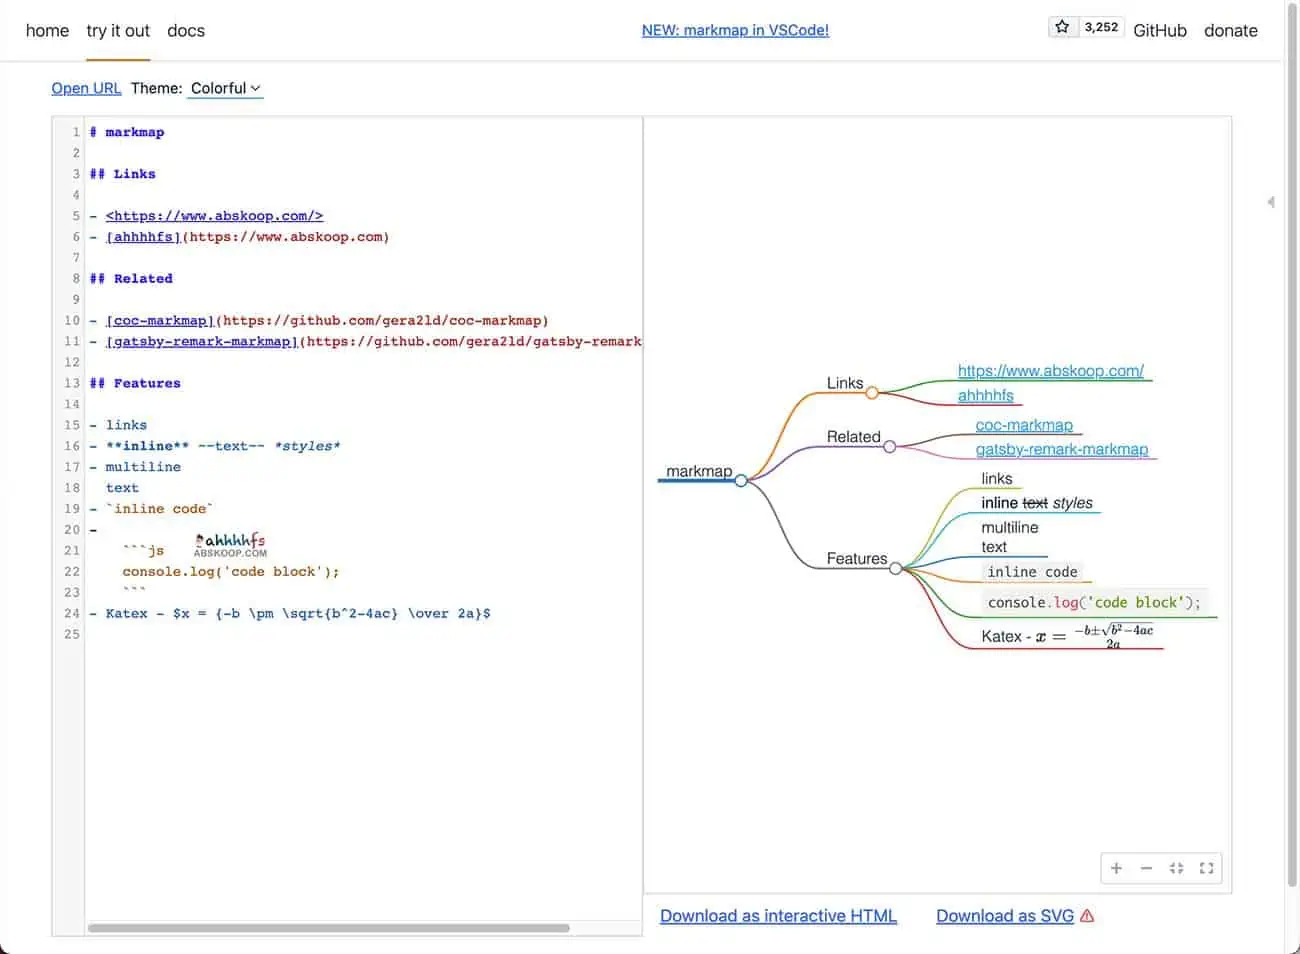Image resolution: width=1300 pixels, height=954 pixels.
Task: Open the NEW: markmap in VSCode link
Action: (735, 30)
